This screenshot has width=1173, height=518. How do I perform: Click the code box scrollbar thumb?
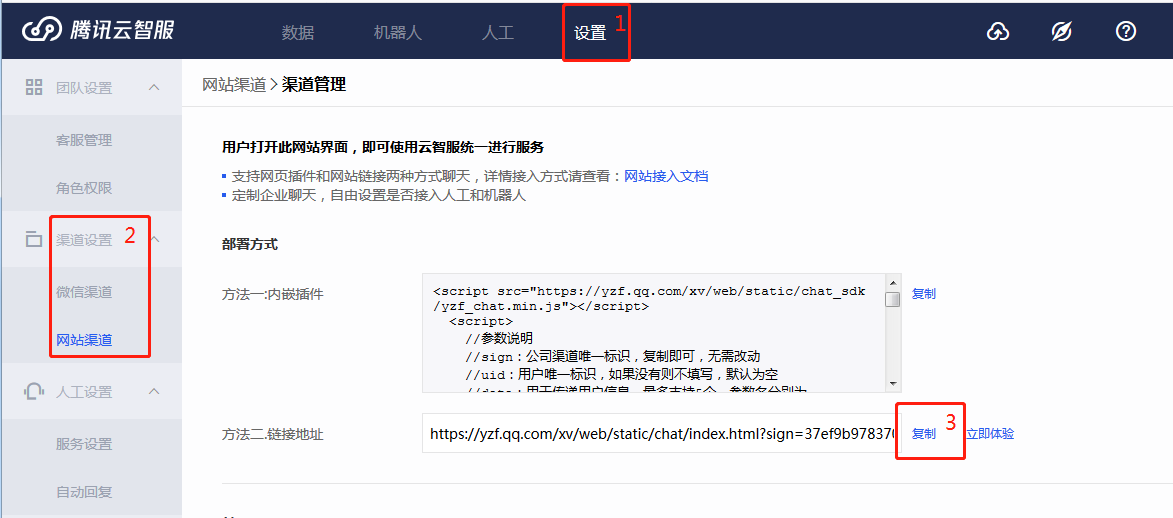point(892,299)
